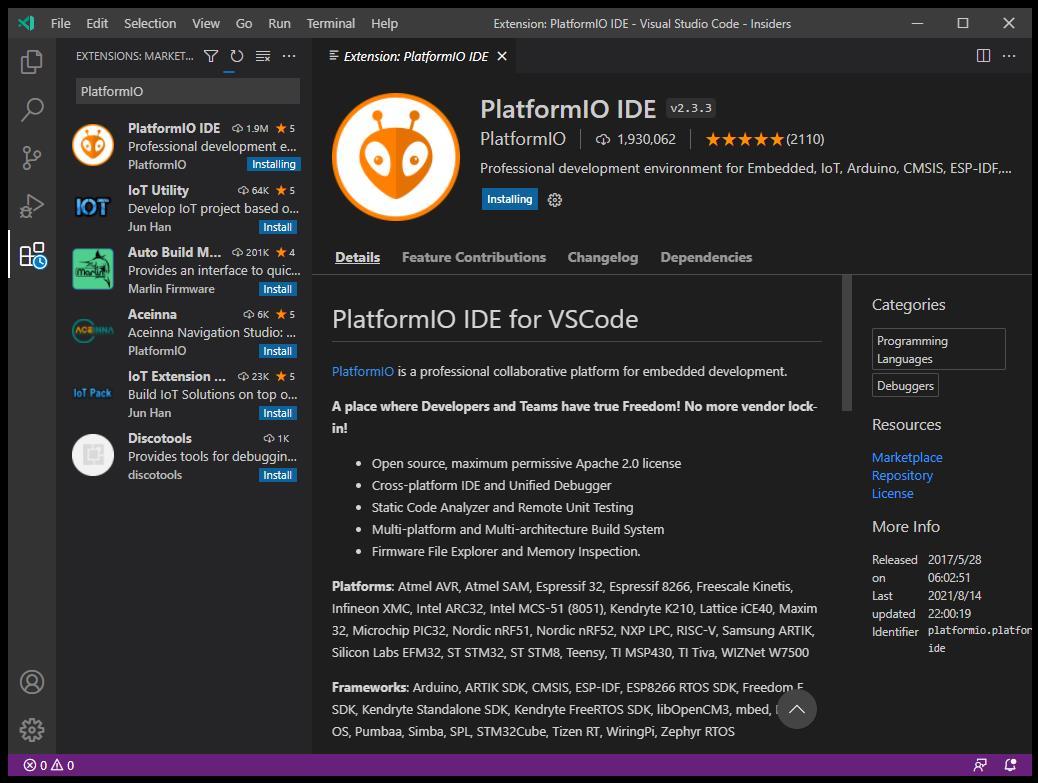1038x783 pixels.
Task: Open the PlatformIO link in description
Action: [x=363, y=371]
